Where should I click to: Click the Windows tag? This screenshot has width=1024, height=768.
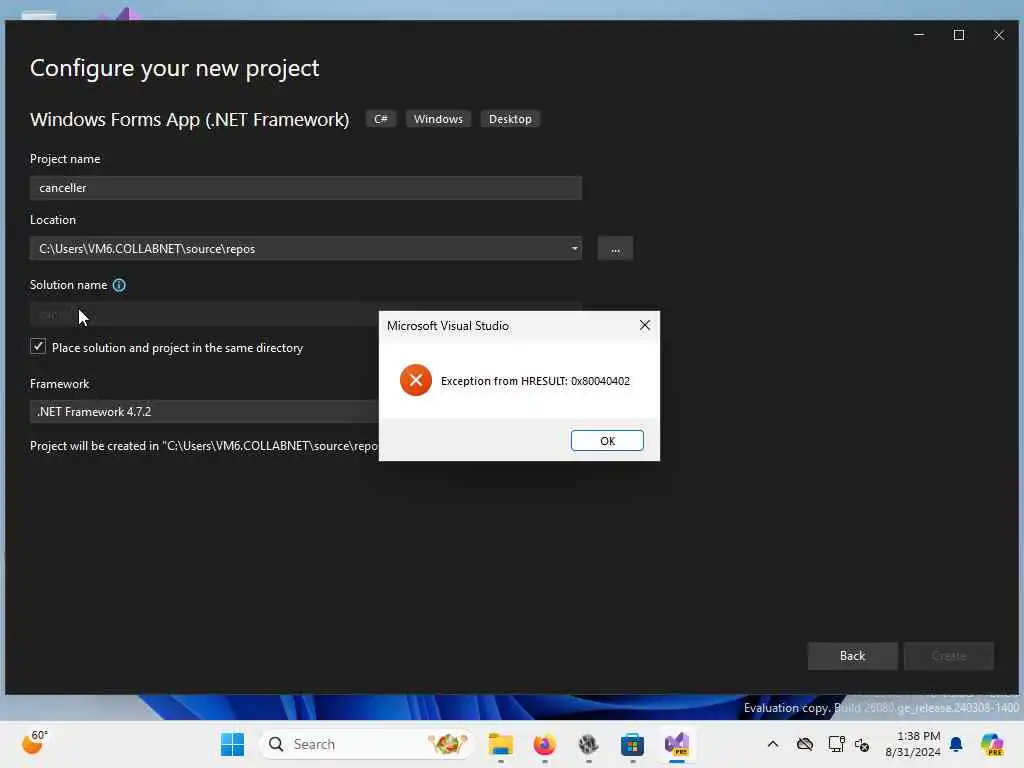[x=438, y=119]
